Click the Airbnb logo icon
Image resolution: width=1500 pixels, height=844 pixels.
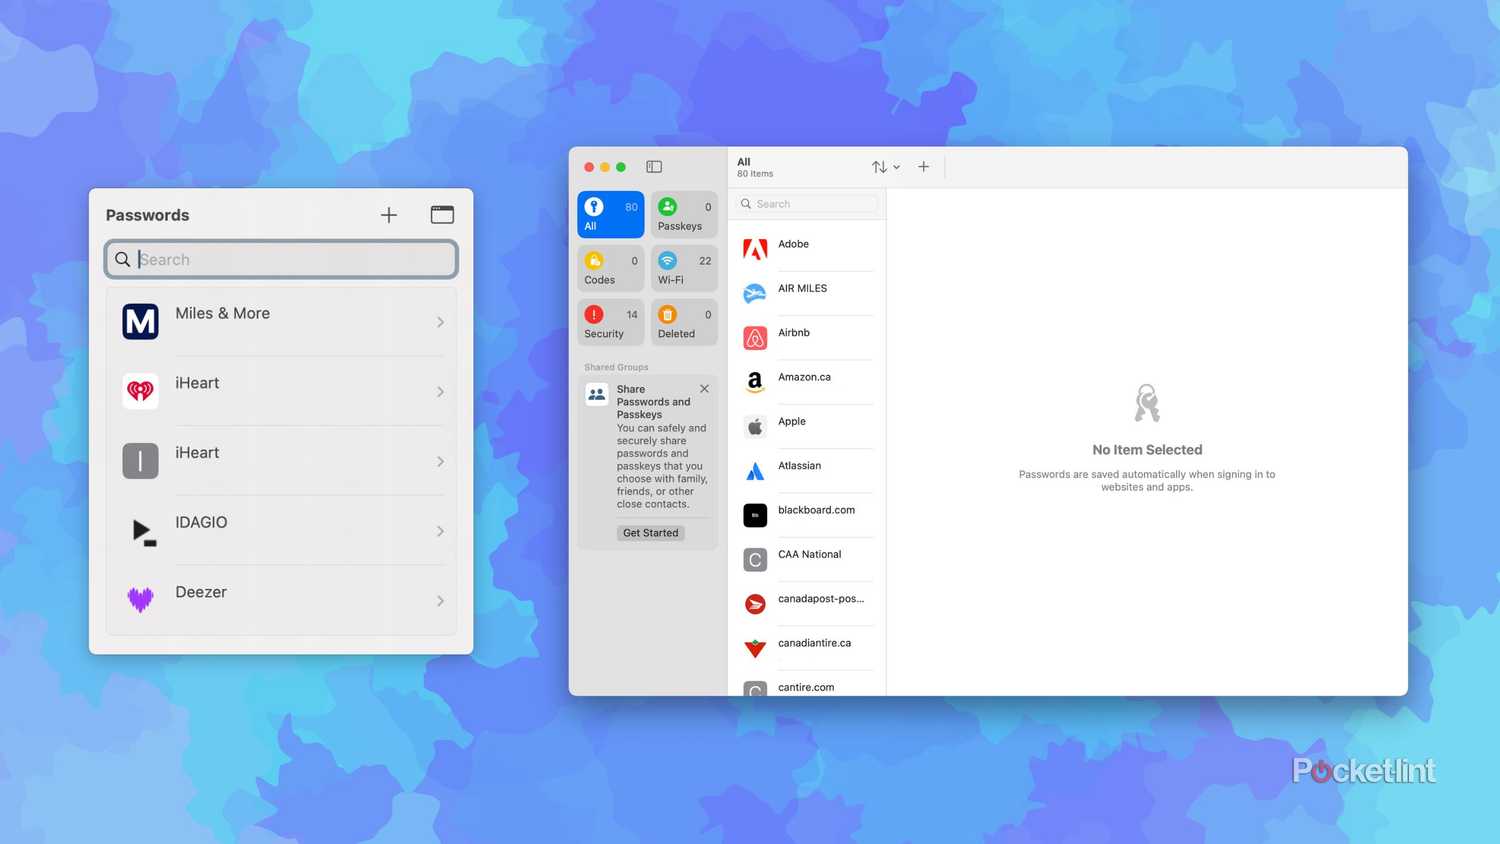[755, 338]
